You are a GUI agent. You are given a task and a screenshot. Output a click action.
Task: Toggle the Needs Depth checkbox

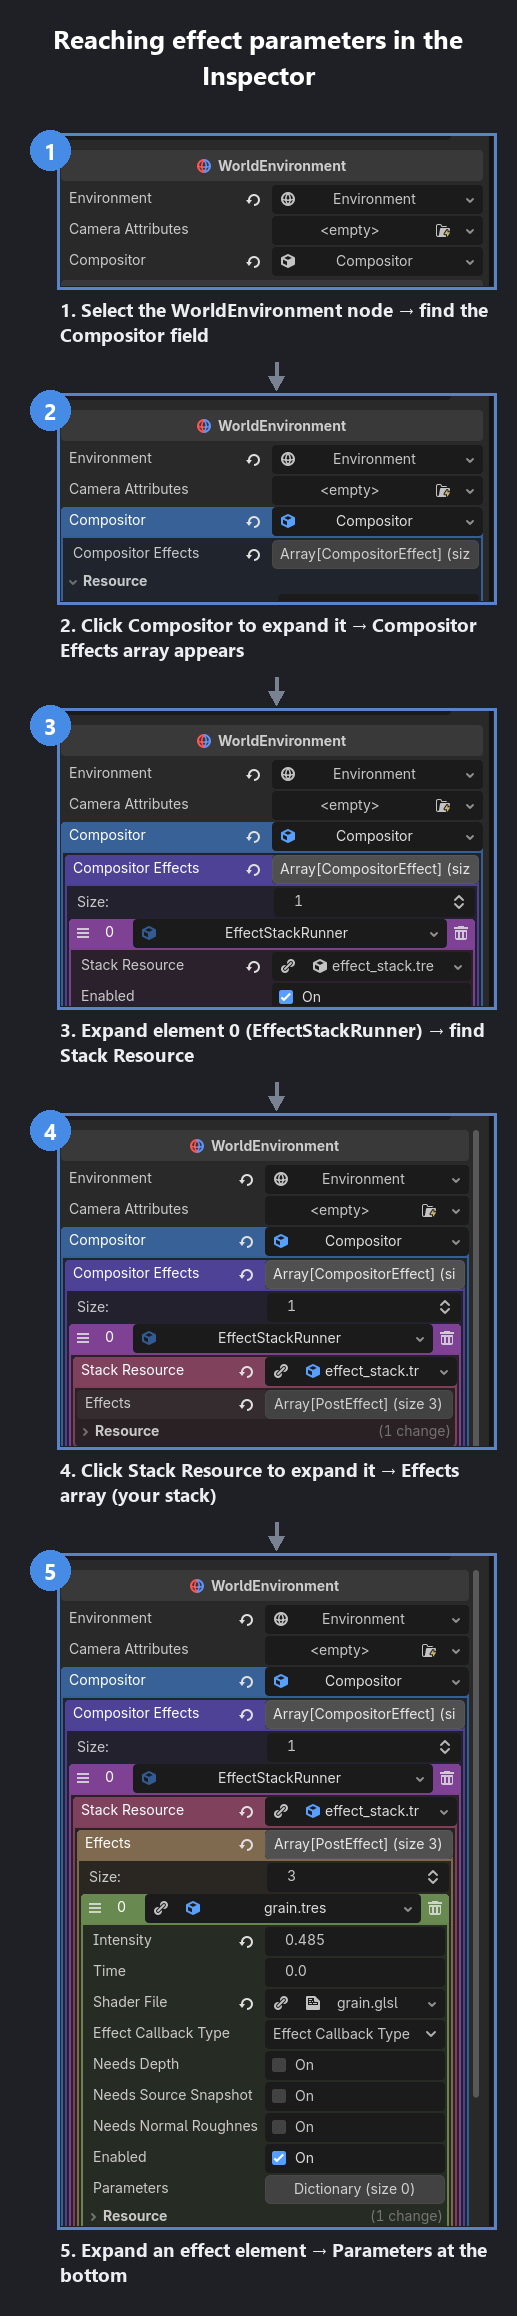point(279,2065)
